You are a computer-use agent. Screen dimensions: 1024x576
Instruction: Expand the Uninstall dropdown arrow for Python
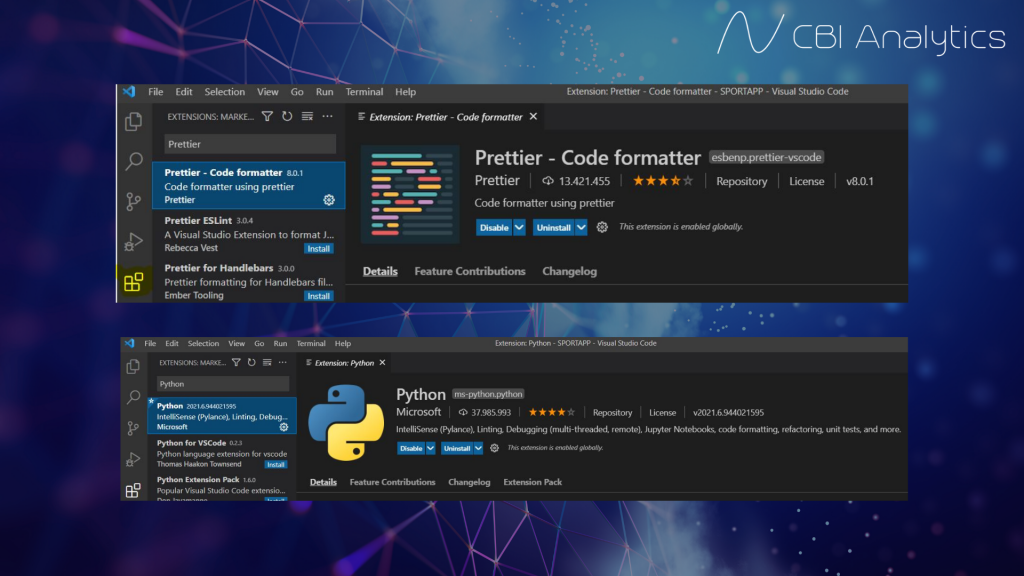(479, 448)
